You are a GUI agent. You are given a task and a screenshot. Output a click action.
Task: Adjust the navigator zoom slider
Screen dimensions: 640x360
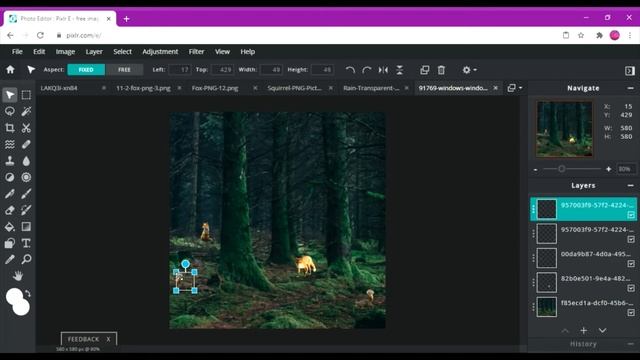point(562,169)
